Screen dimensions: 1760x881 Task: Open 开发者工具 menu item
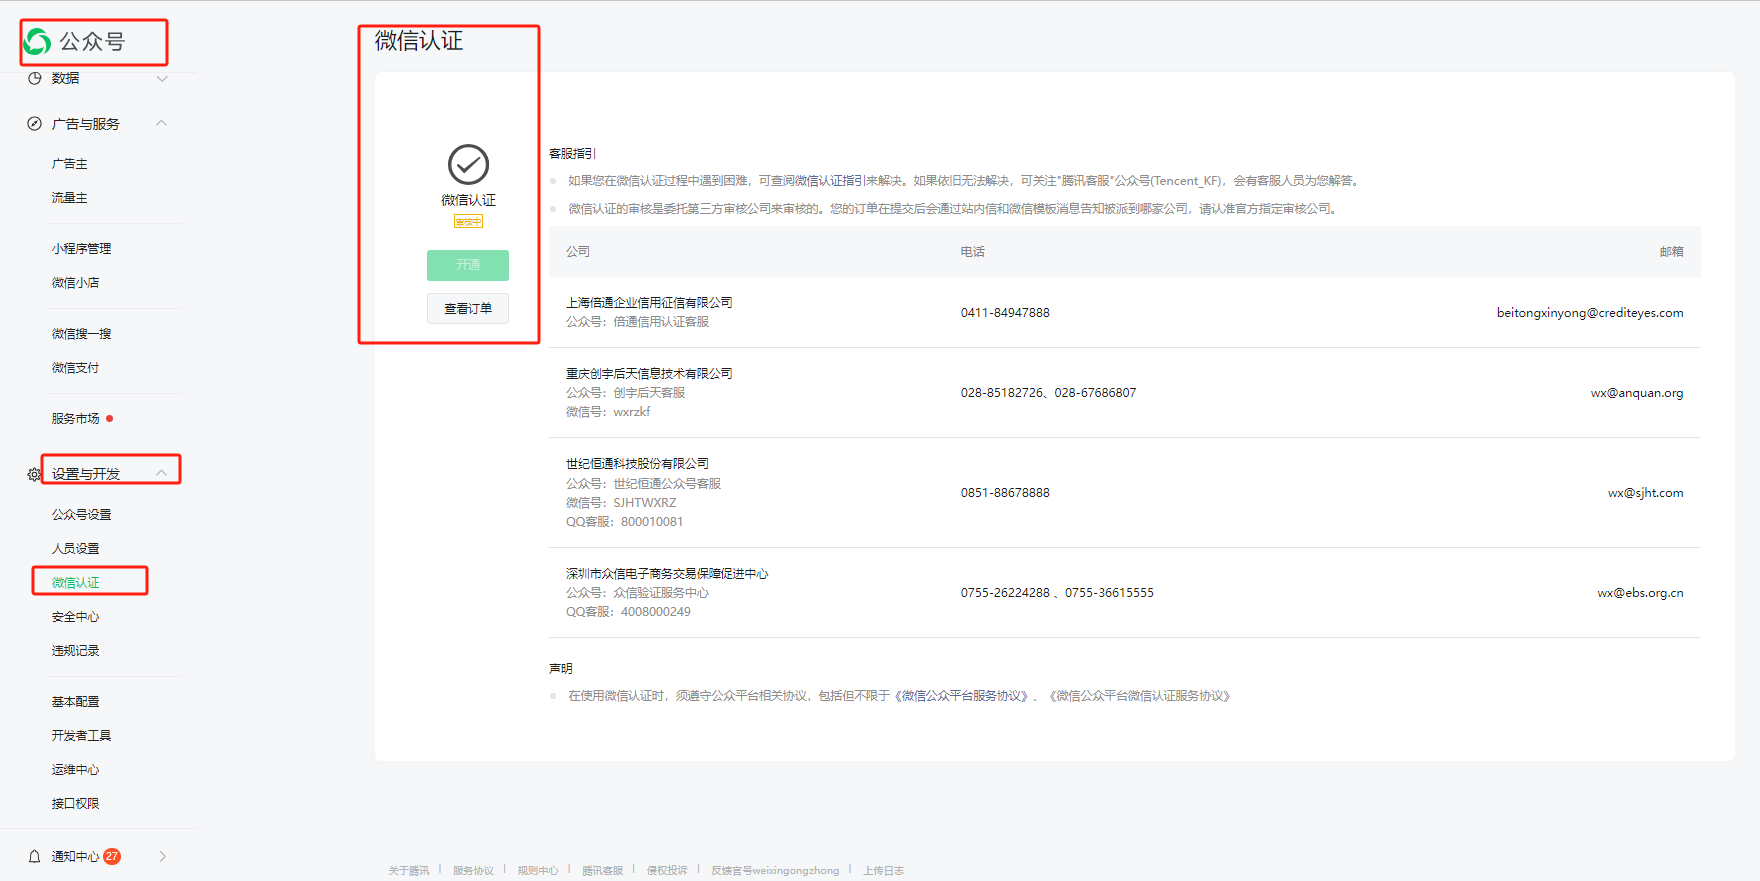tap(82, 736)
